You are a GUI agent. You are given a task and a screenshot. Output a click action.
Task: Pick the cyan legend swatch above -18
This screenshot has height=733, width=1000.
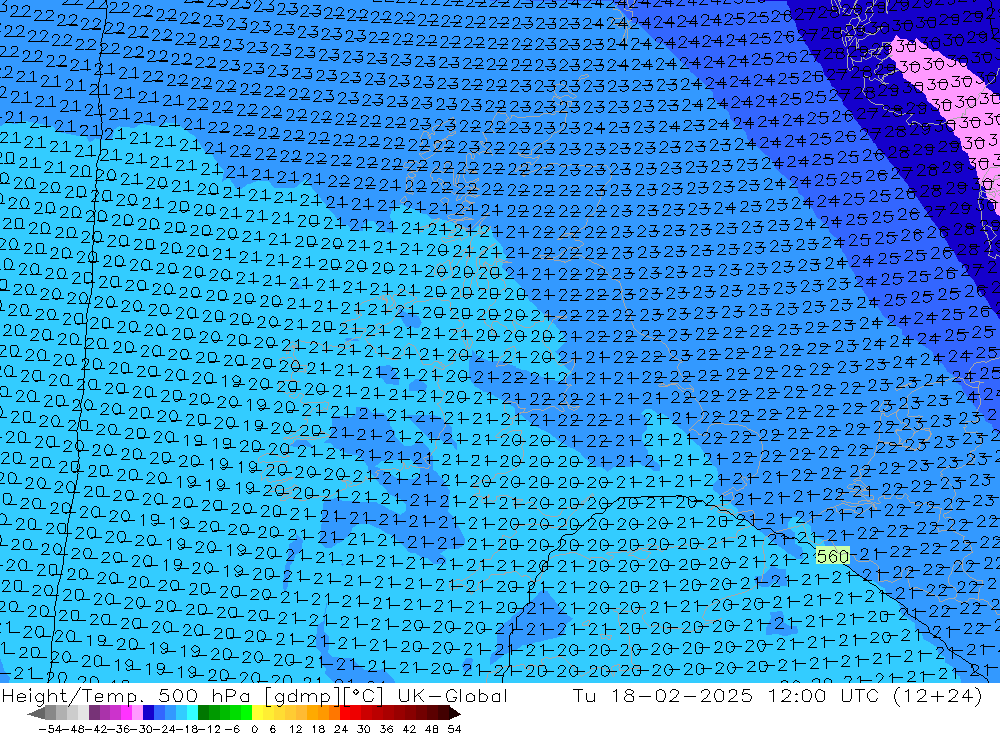click(192, 713)
